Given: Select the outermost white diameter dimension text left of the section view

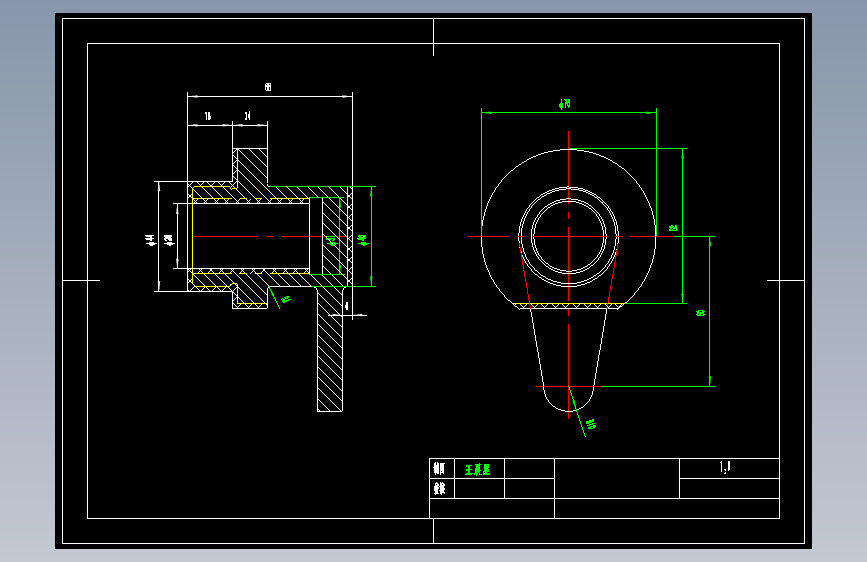Looking at the screenshot, I should pyautogui.click(x=150, y=240).
